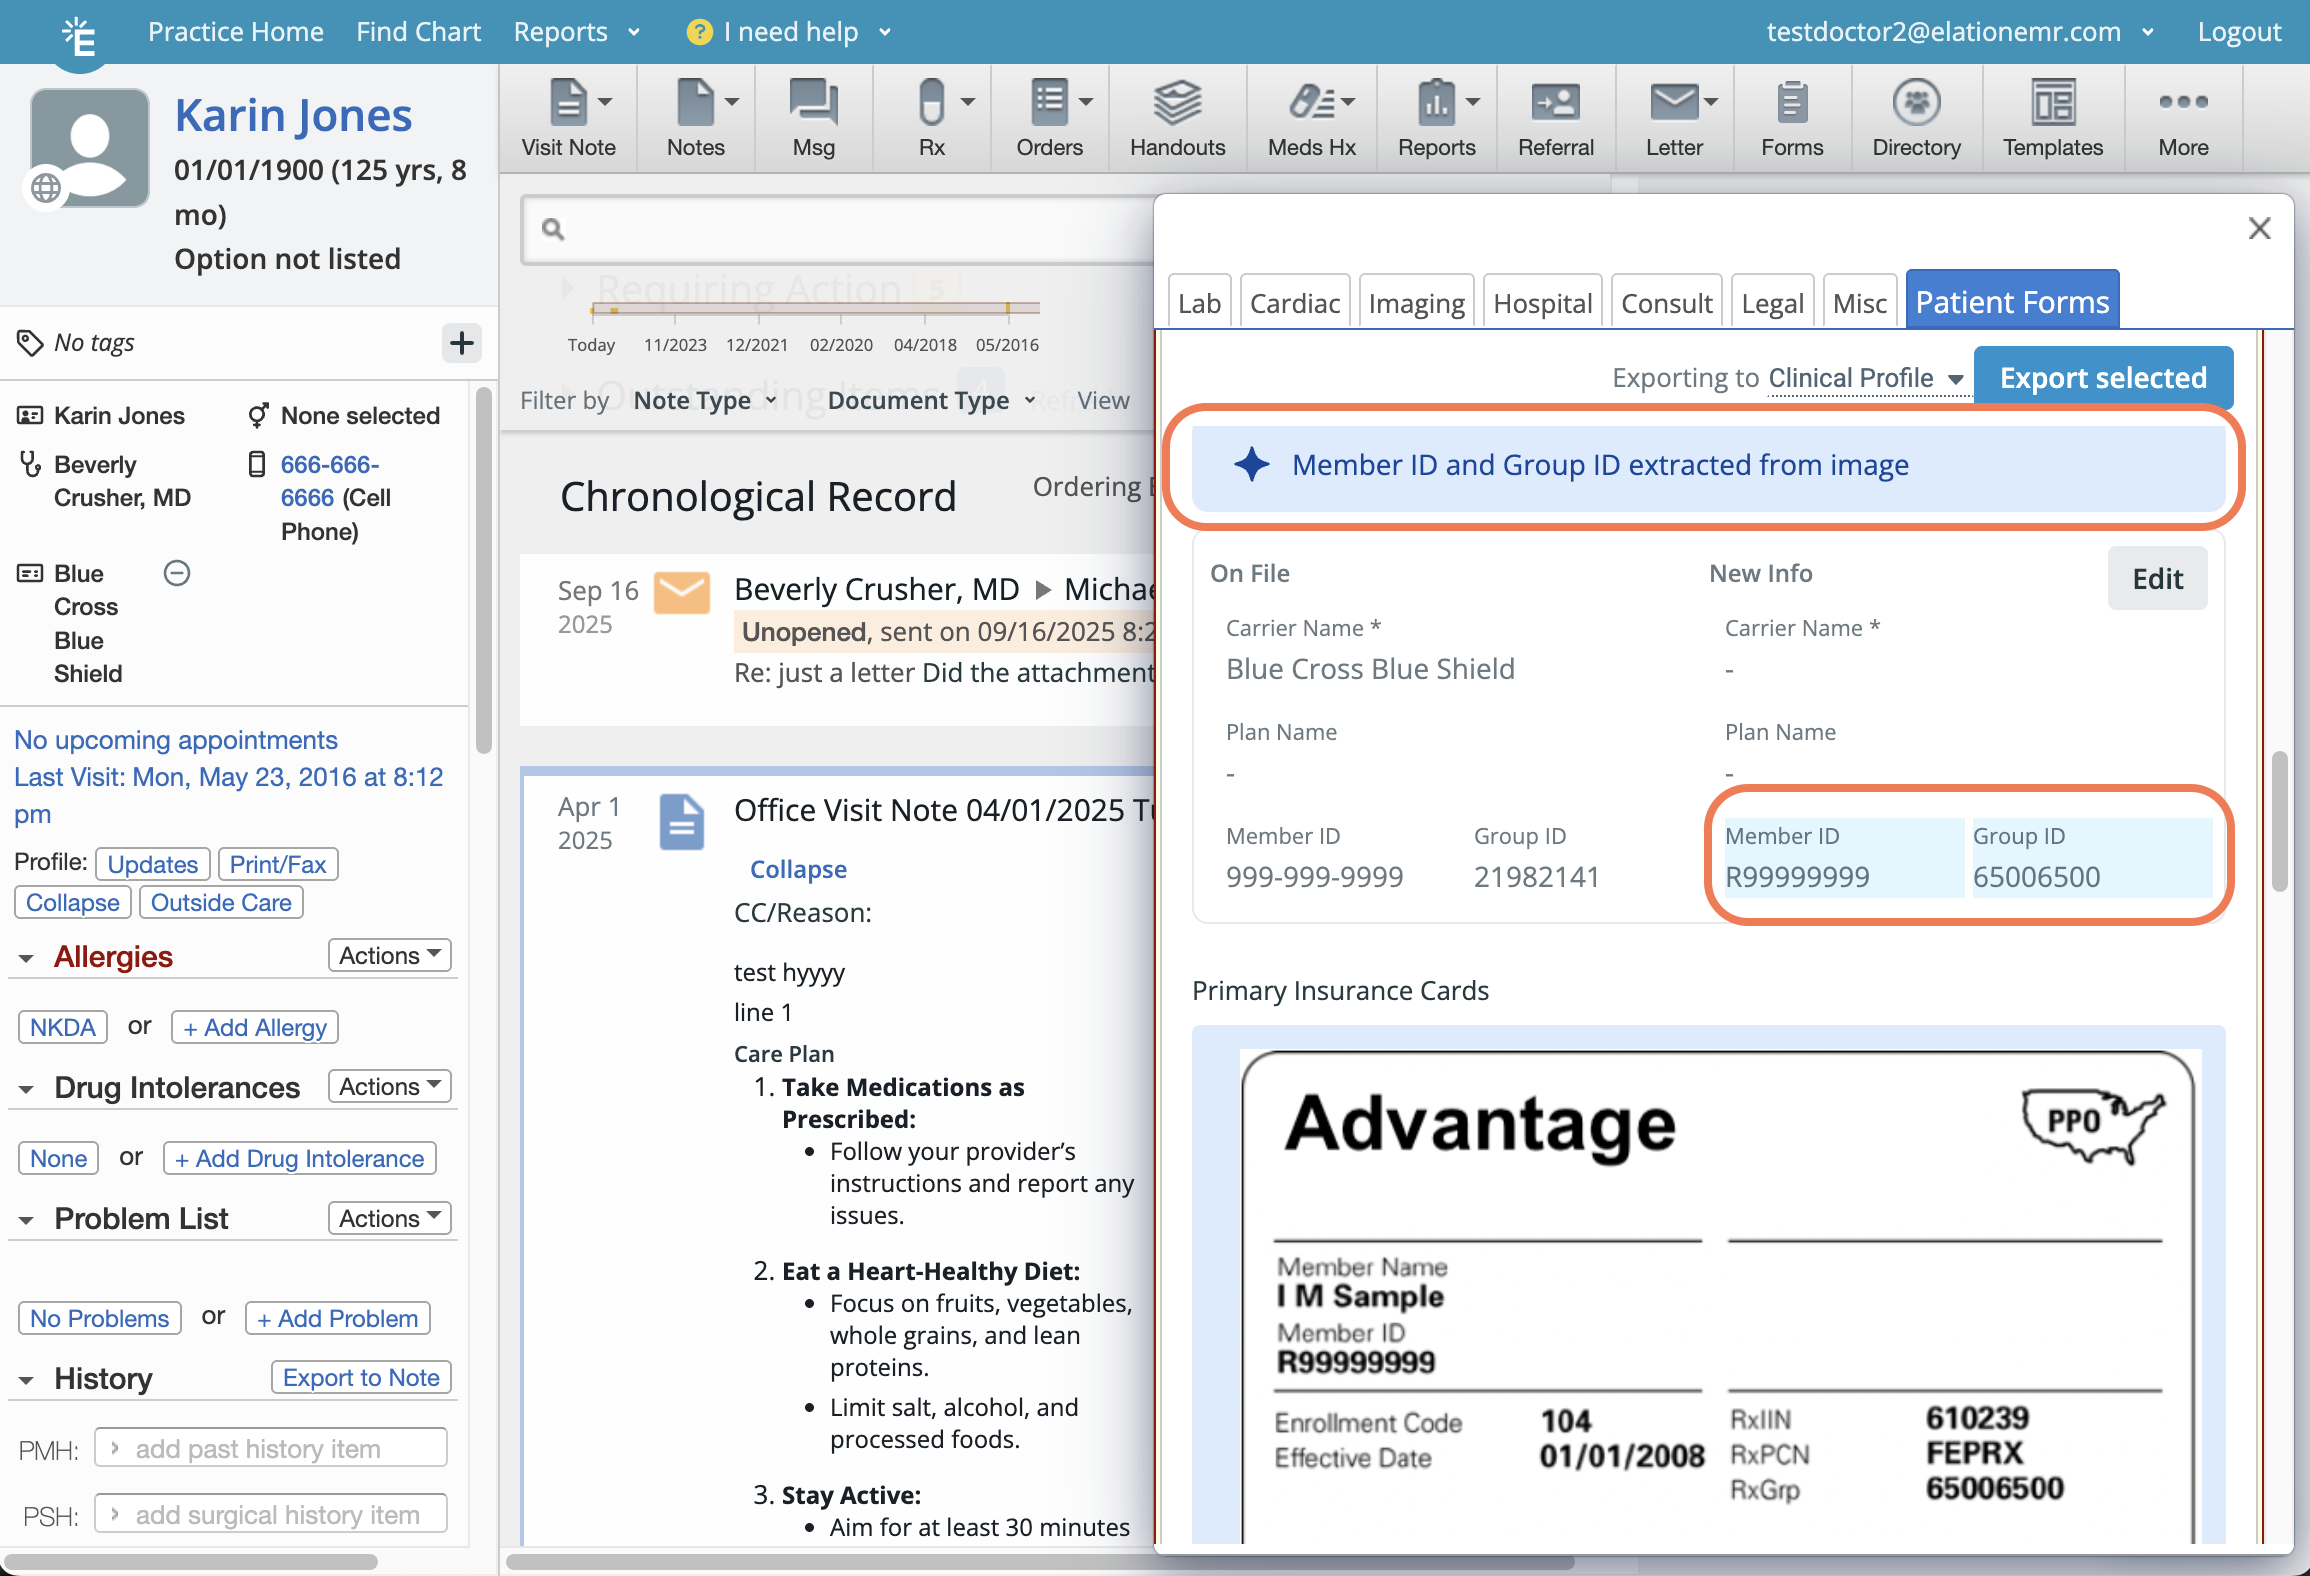Open the Rx prescription icon
The height and width of the screenshot is (1576, 2310).
tap(930, 103)
